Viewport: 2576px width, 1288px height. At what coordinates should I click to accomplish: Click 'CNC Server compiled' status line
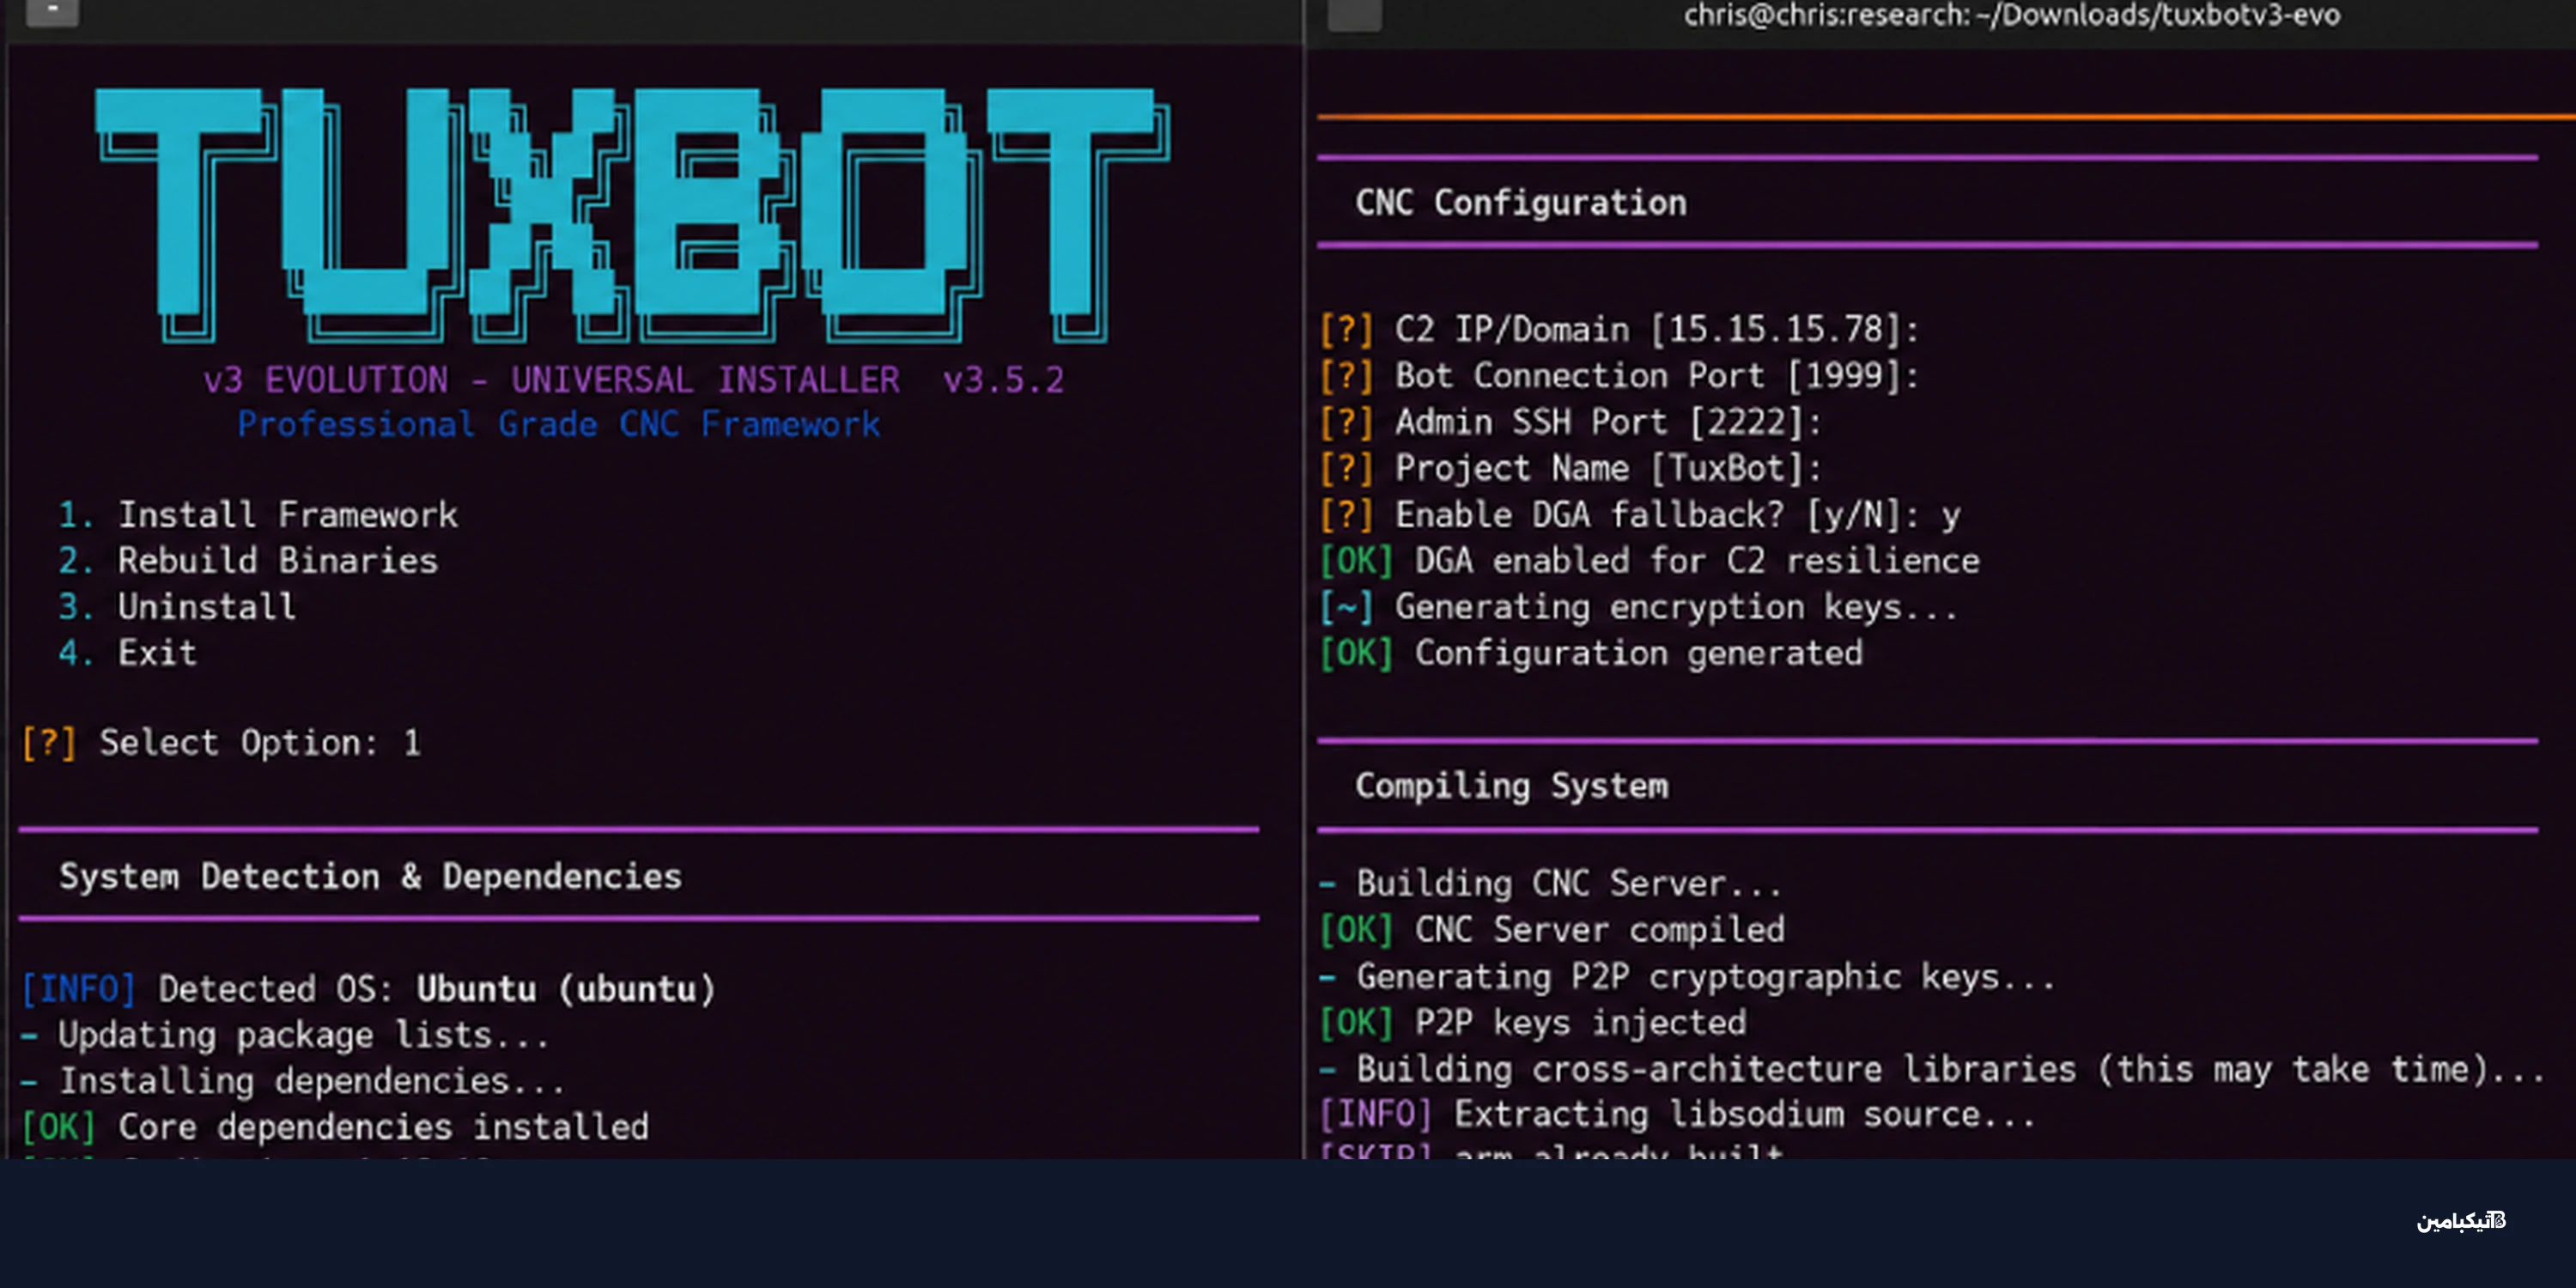click(x=1552, y=929)
